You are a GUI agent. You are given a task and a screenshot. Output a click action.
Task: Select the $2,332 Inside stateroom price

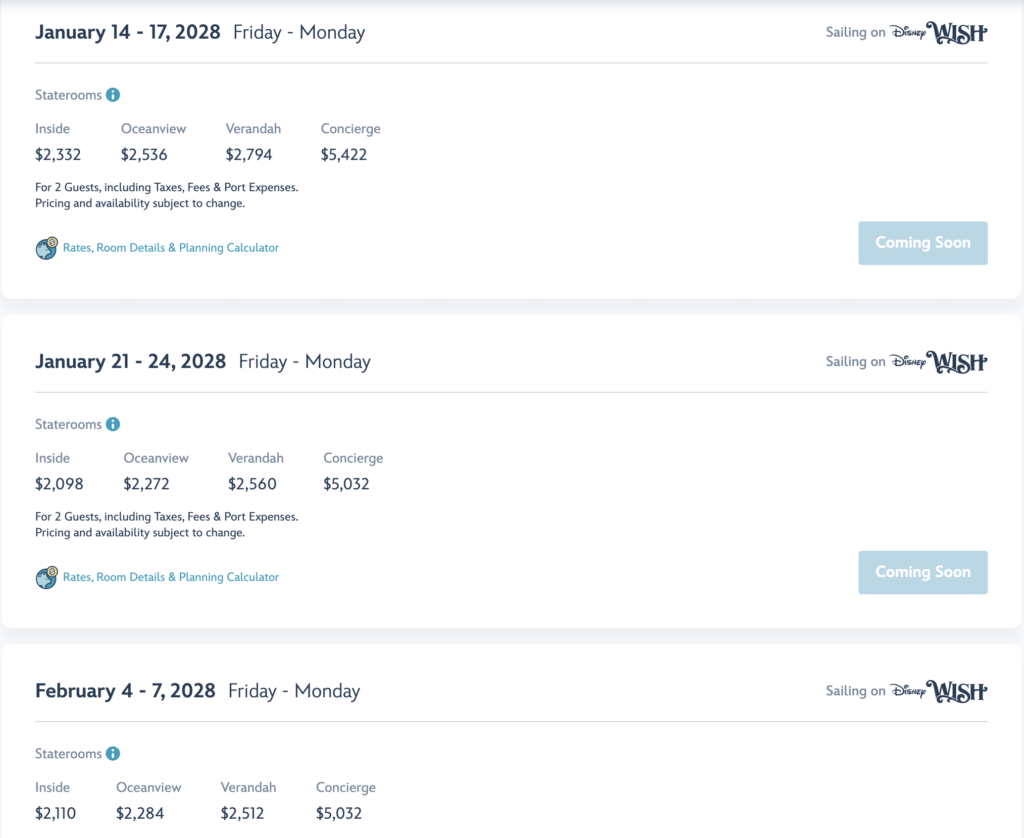(58, 155)
